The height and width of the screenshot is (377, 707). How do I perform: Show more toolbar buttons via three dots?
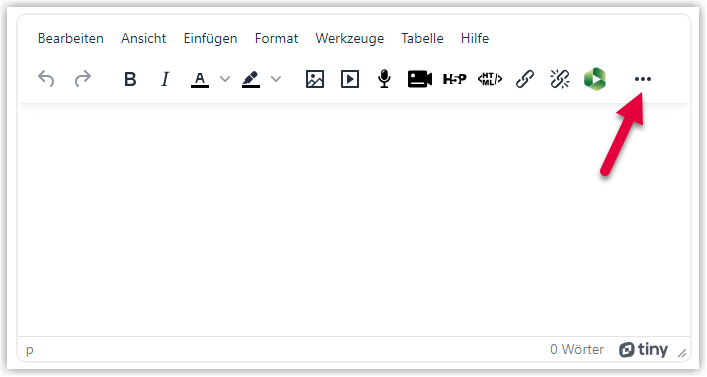(x=643, y=79)
